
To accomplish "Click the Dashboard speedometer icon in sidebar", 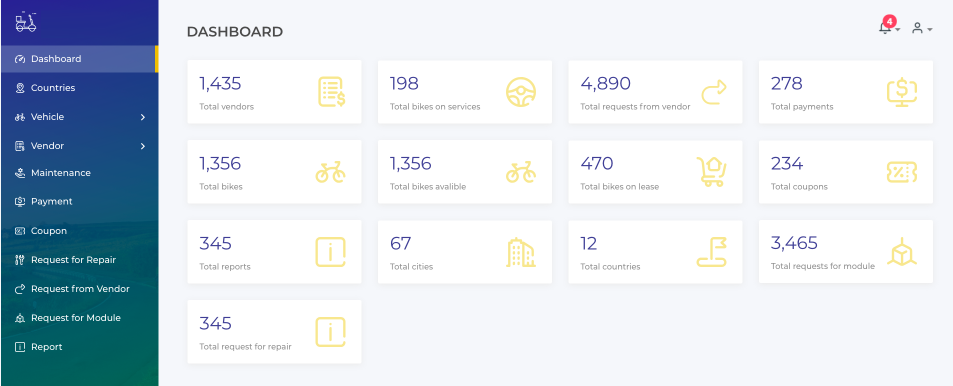I will pos(20,59).
